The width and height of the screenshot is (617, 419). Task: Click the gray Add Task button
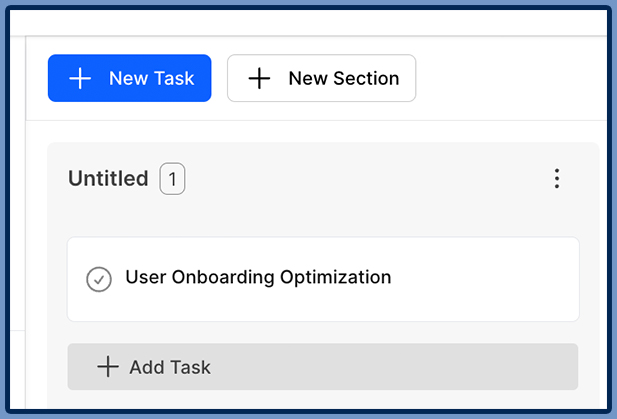(322, 367)
